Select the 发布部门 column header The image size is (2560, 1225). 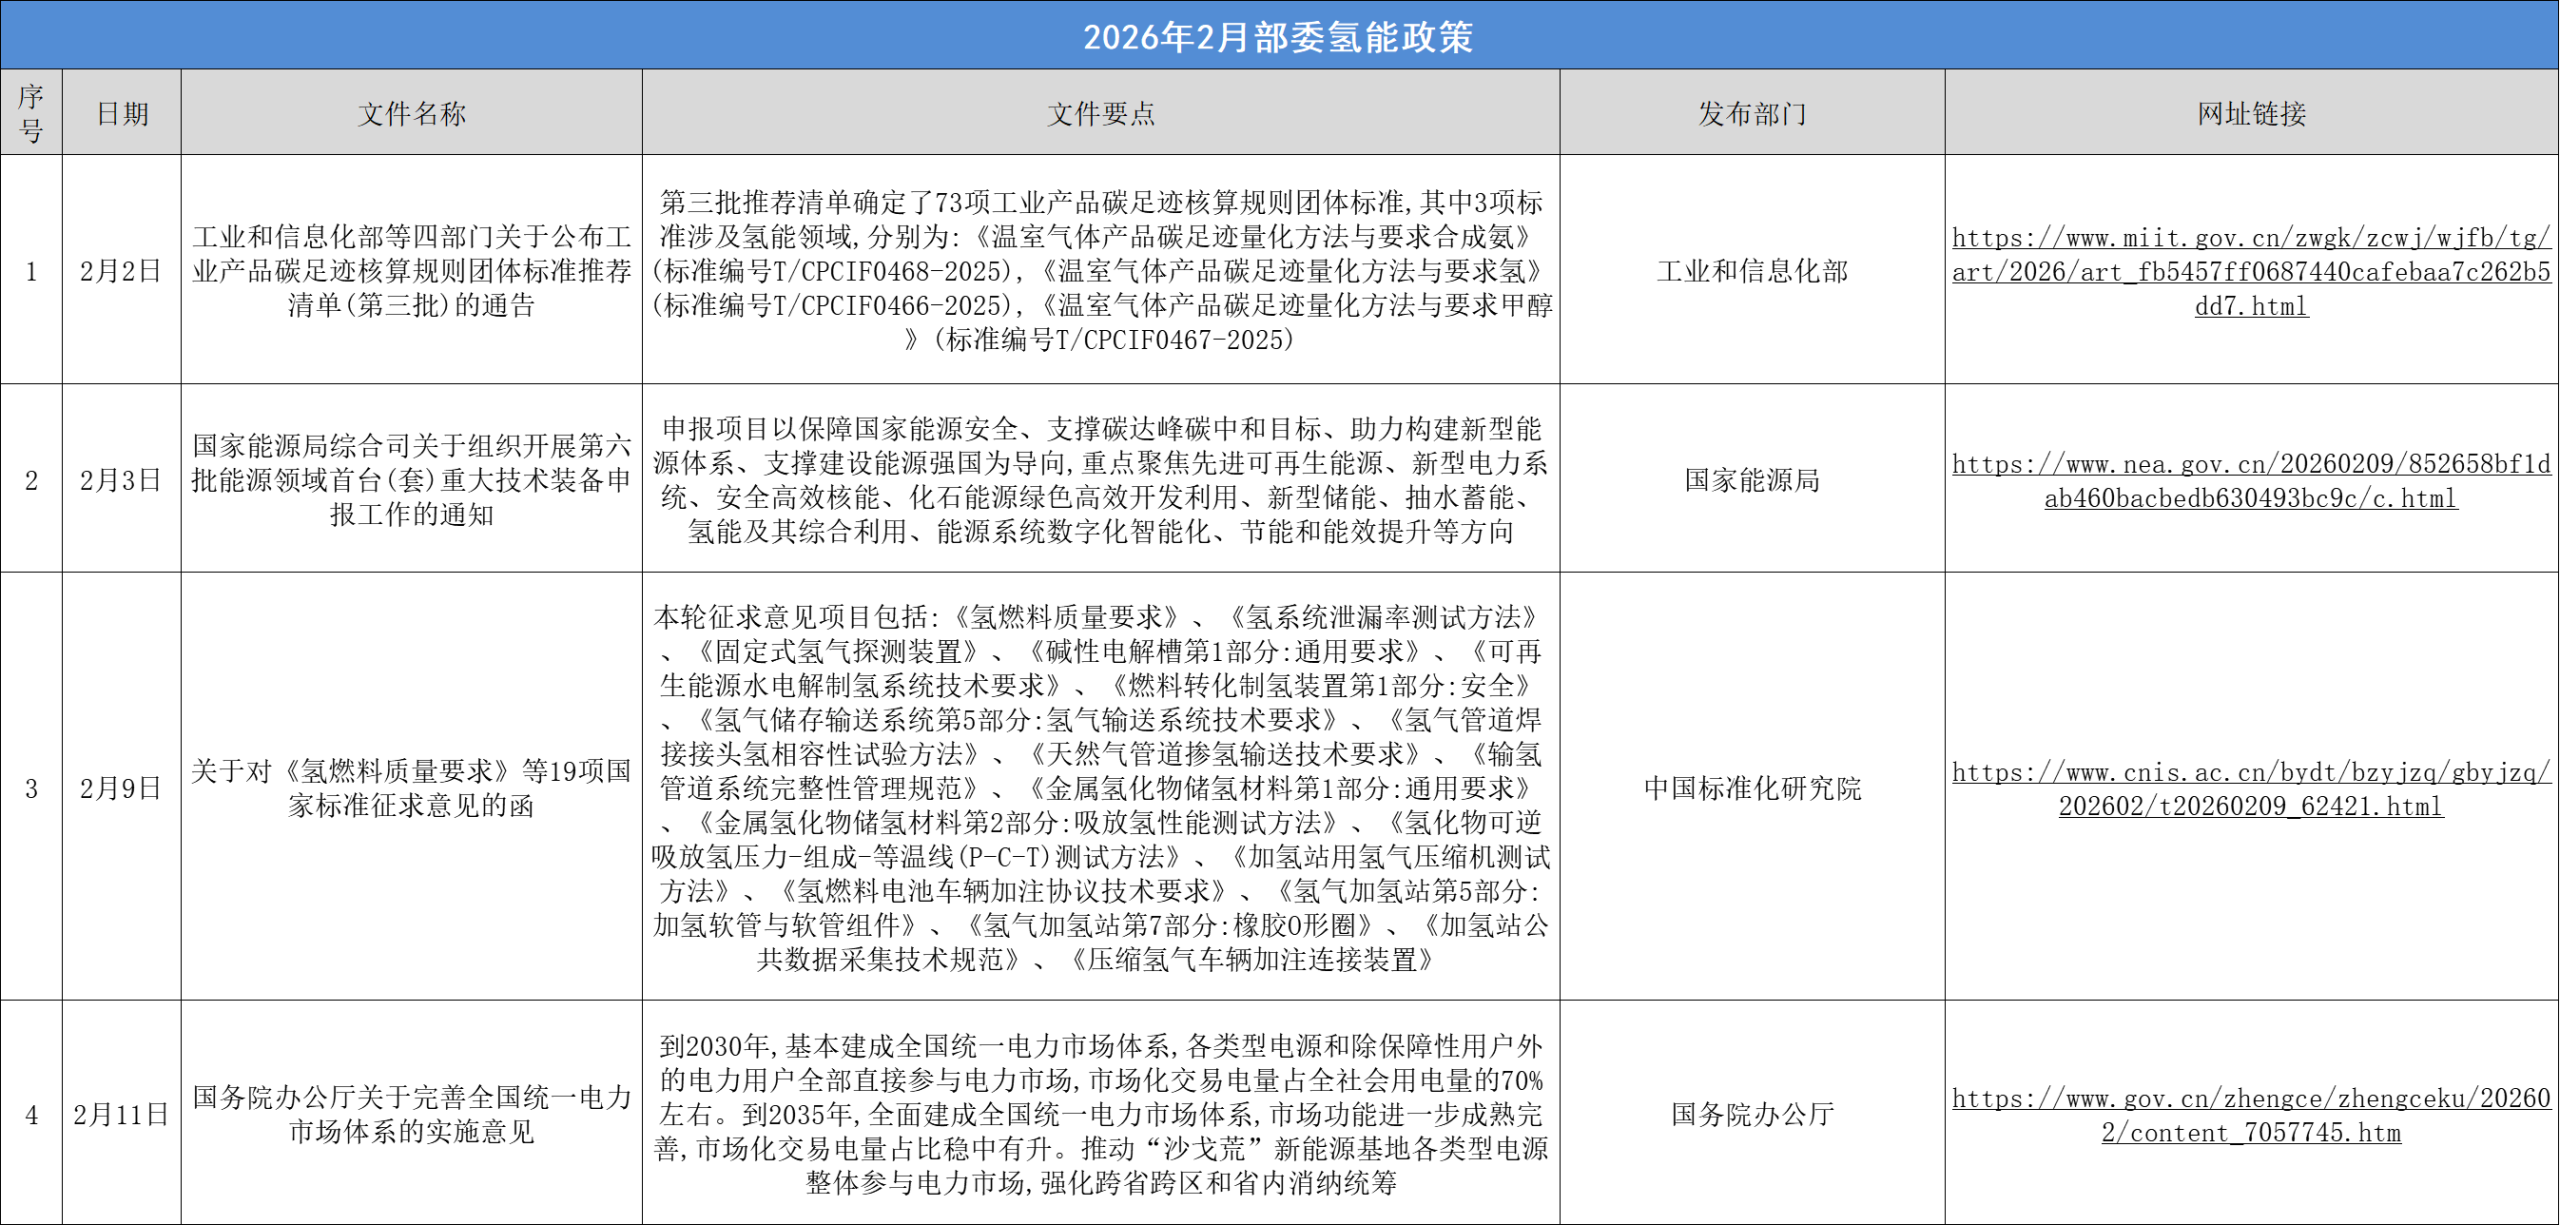coord(1752,113)
